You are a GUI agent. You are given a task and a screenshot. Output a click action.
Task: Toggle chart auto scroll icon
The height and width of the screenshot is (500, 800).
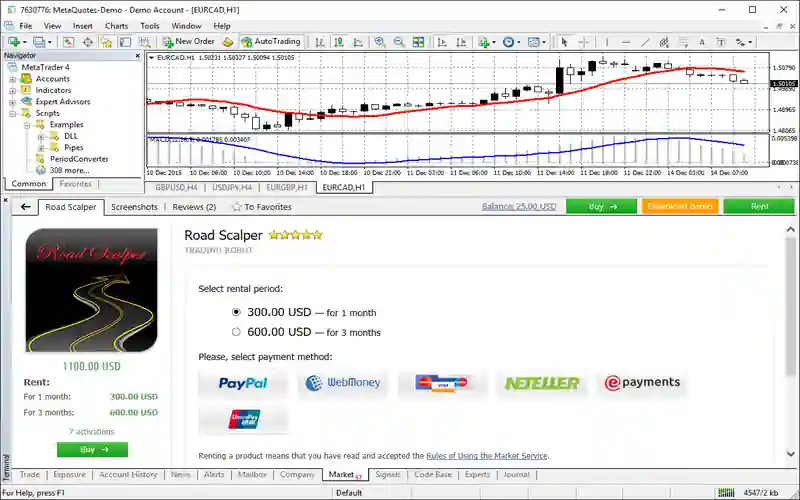coord(442,42)
